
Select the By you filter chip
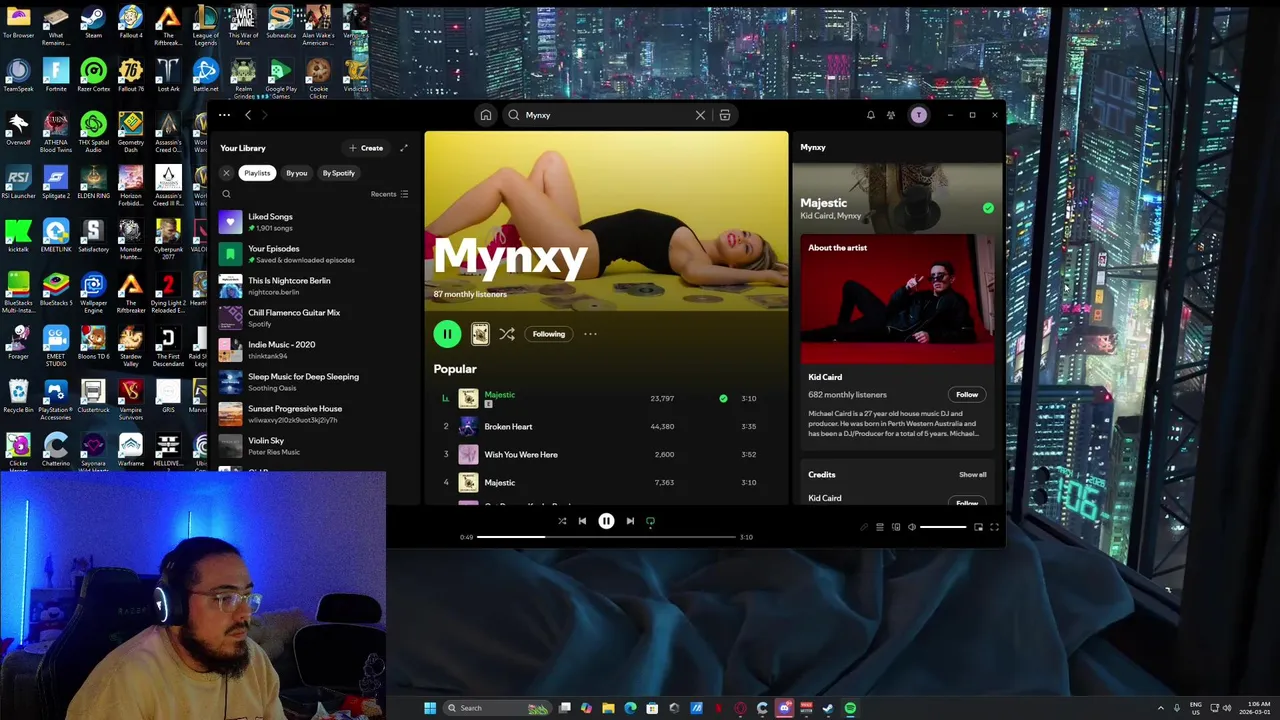[296, 173]
